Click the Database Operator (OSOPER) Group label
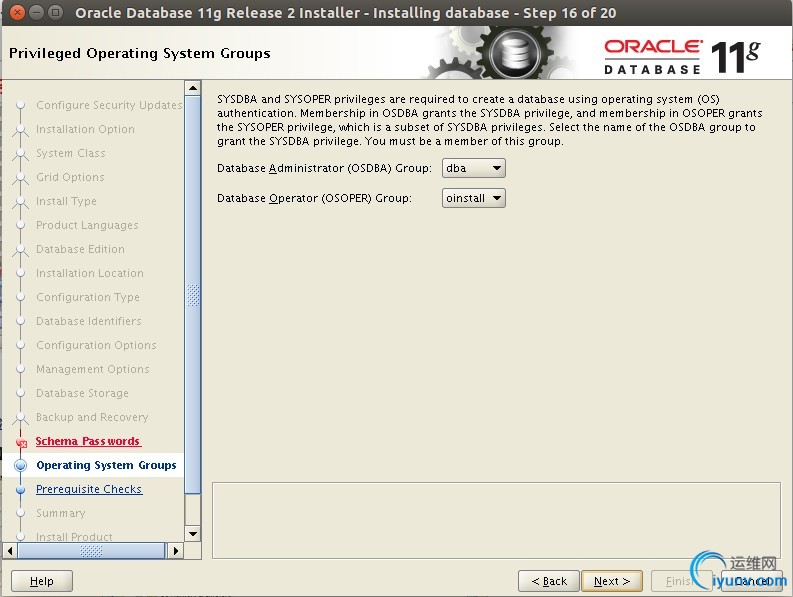The image size is (793, 597). [314, 198]
